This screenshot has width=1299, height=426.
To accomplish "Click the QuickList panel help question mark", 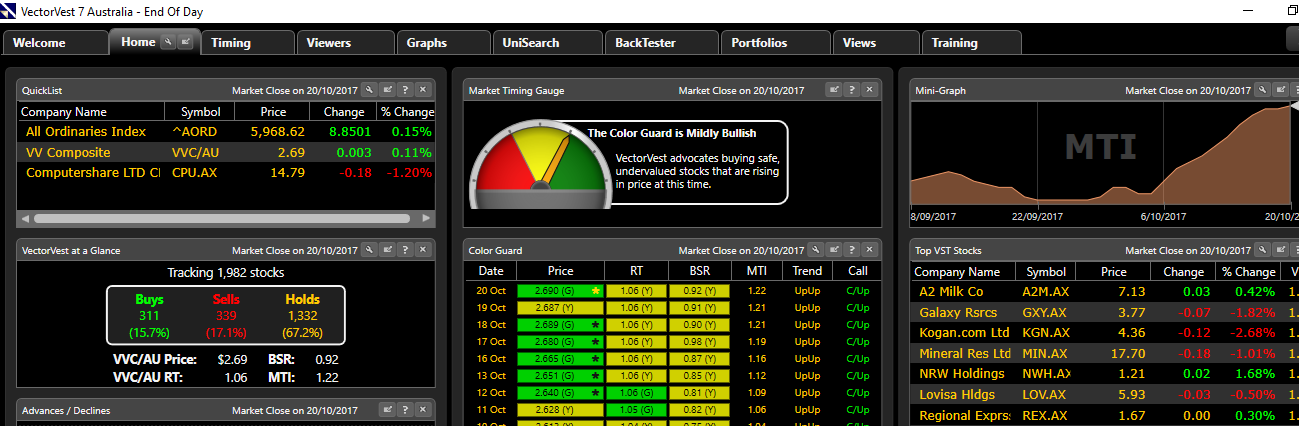I will pyautogui.click(x=405, y=90).
